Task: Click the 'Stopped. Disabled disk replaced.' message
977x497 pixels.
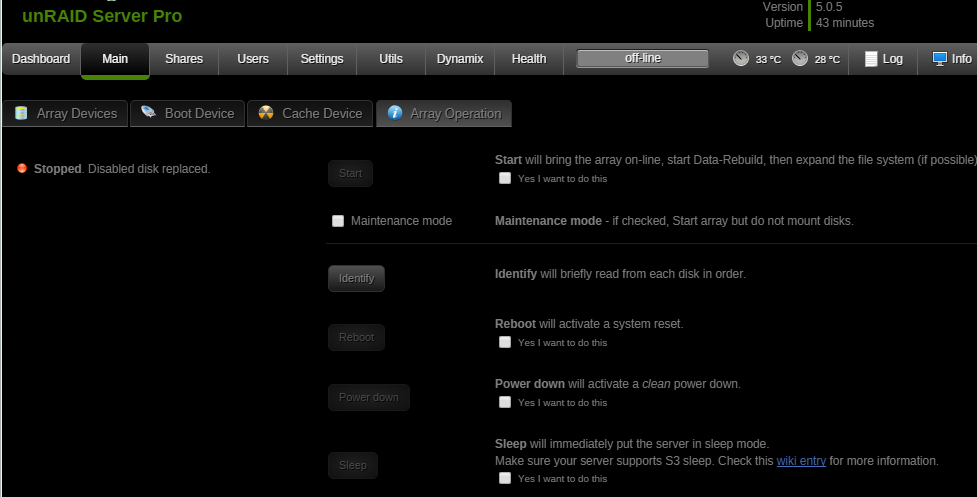Action: click(122, 169)
